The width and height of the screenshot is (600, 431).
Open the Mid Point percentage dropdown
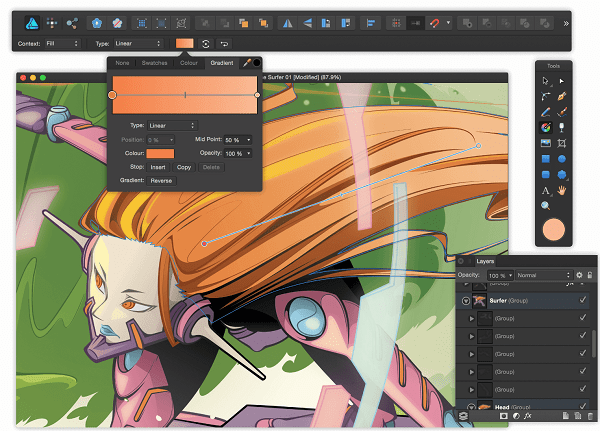click(238, 140)
